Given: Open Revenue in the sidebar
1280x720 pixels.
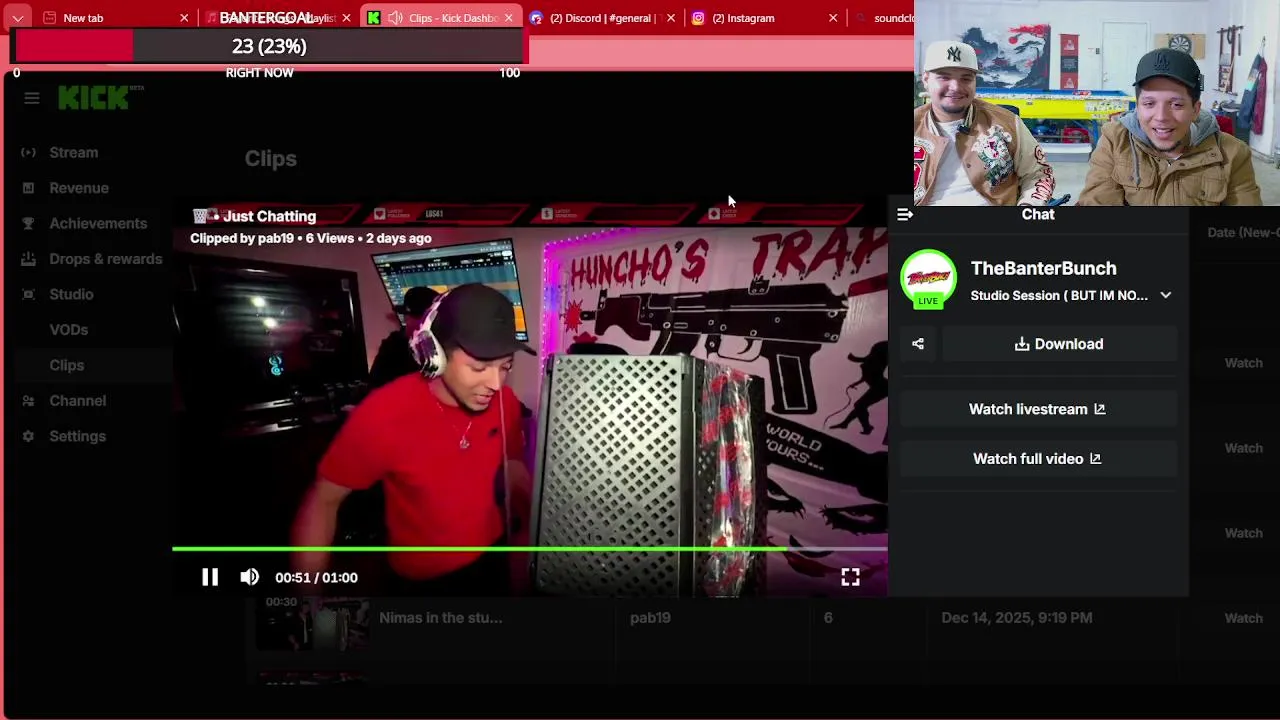Looking at the screenshot, I should pyautogui.click(x=79, y=188).
